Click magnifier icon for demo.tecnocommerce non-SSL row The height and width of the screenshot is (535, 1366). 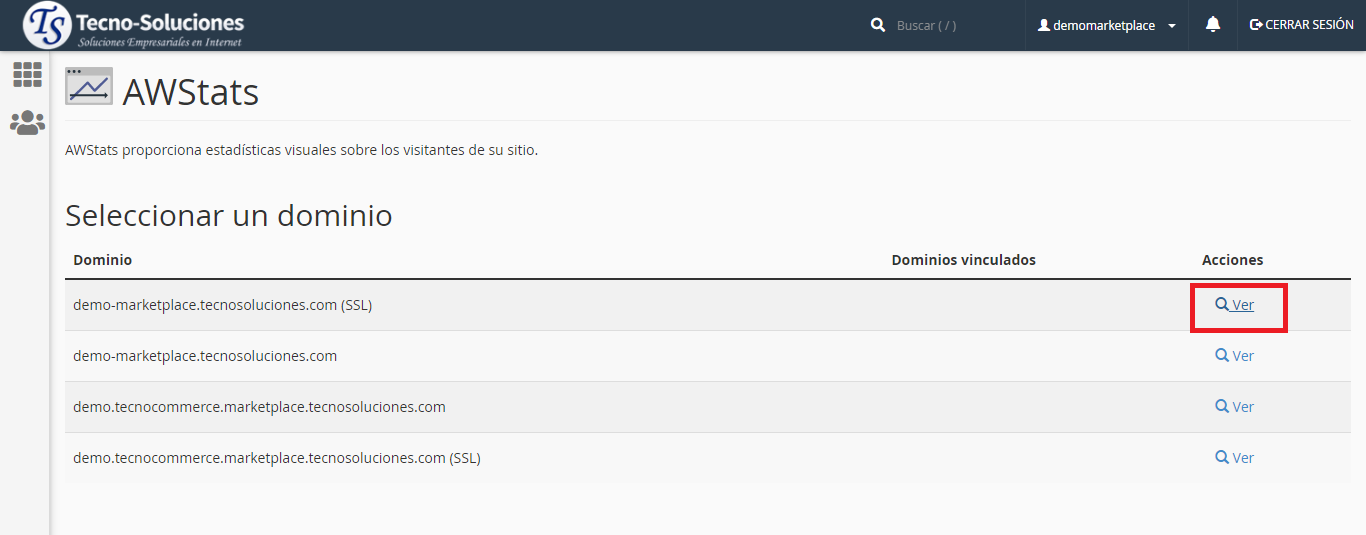(1221, 406)
